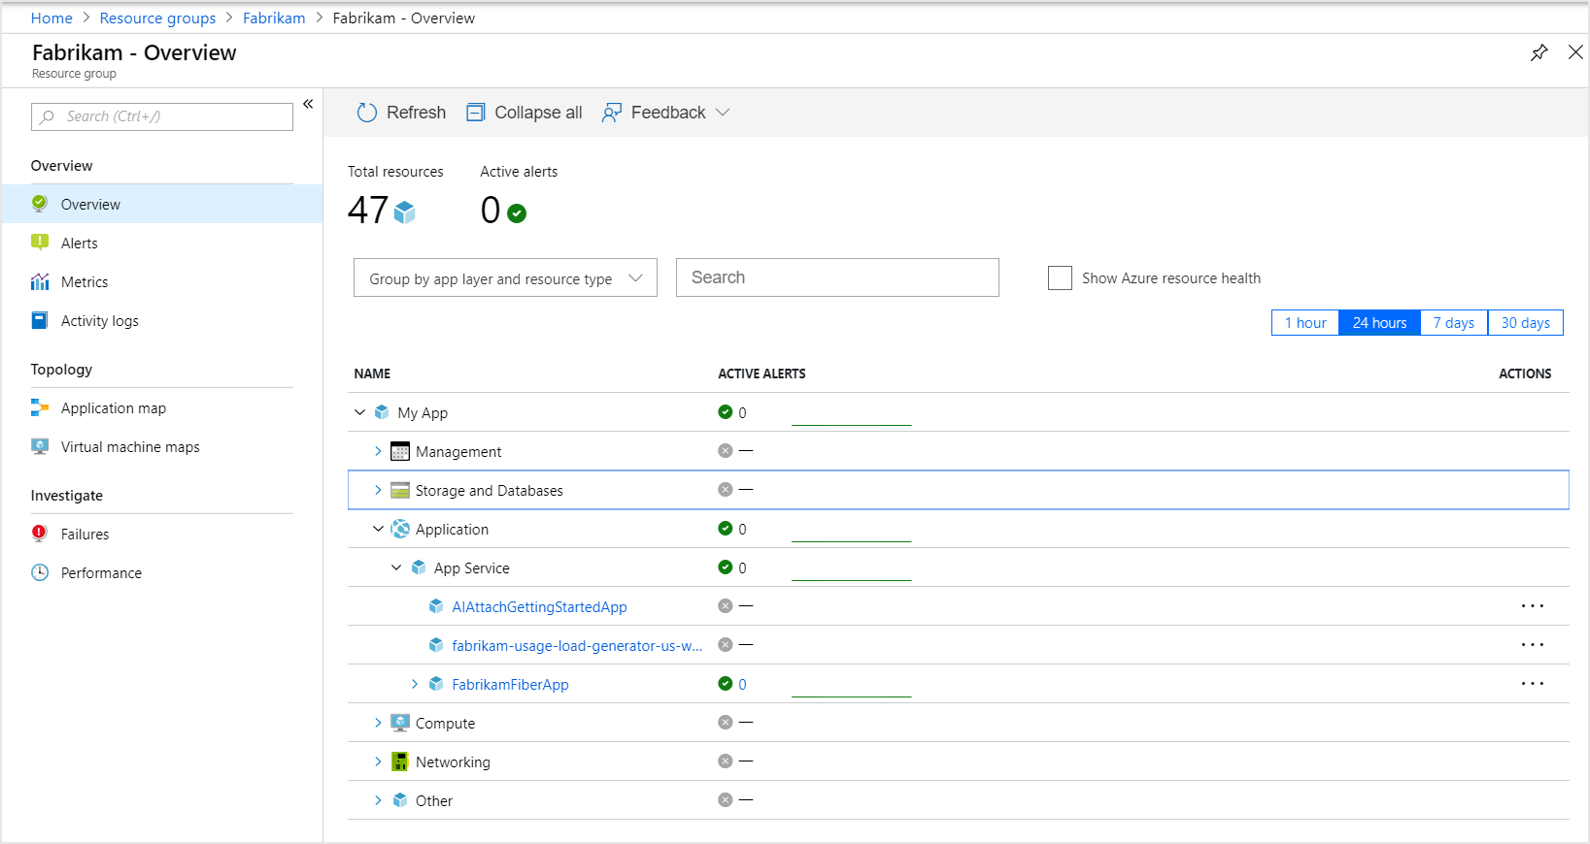Open Application map under Topology
Image resolution: width=1590 pixels, height=844 pixels.
pos(113,408)
